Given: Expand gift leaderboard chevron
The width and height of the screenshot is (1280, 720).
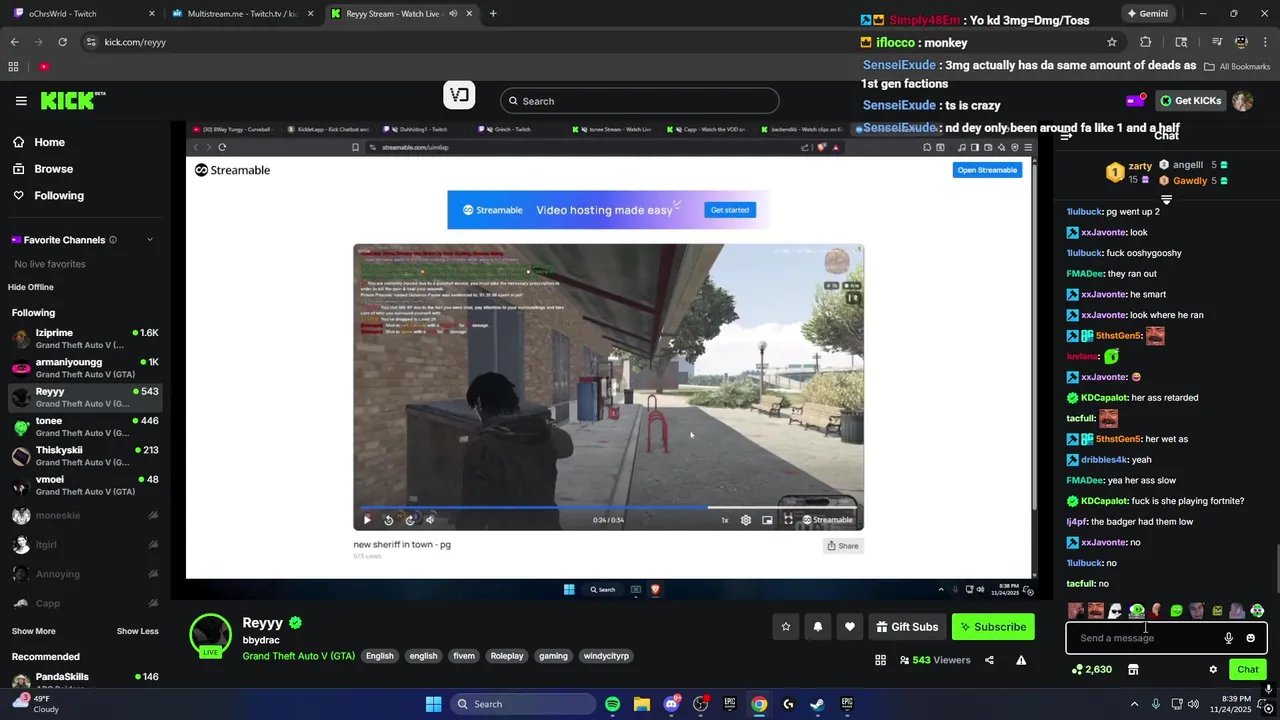Looking at the screenshot, I should pos(1166,200).
